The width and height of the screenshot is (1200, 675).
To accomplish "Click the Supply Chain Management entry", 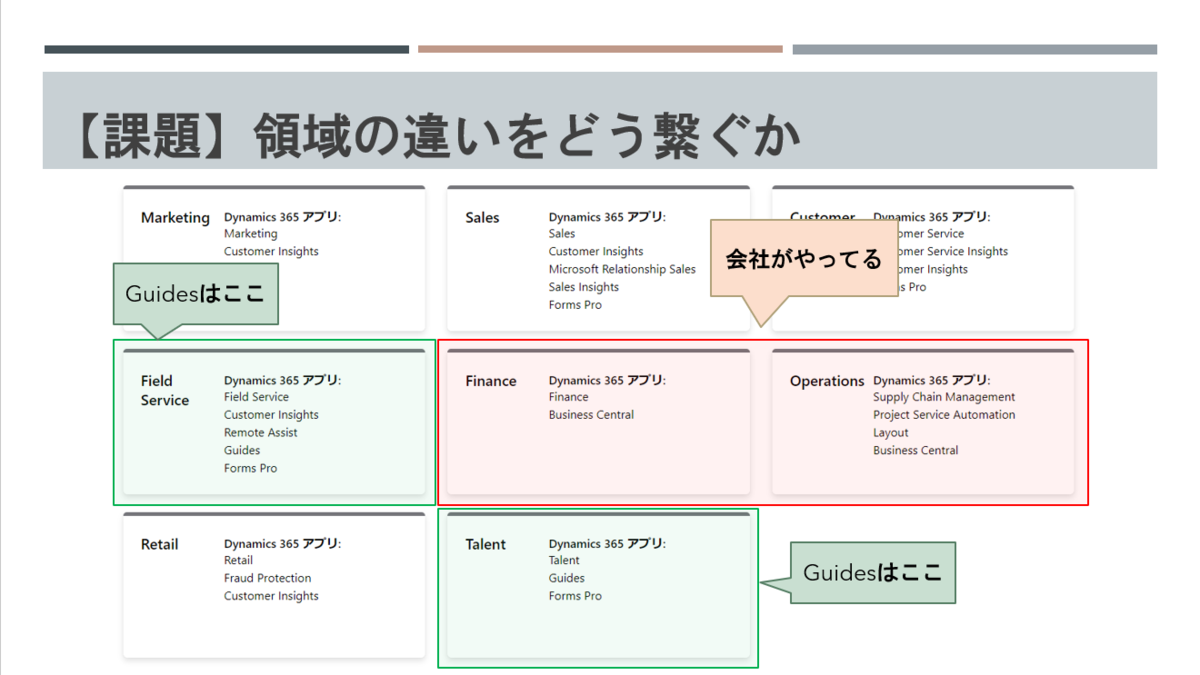I will pyautogui.click(x=944, y=397).
